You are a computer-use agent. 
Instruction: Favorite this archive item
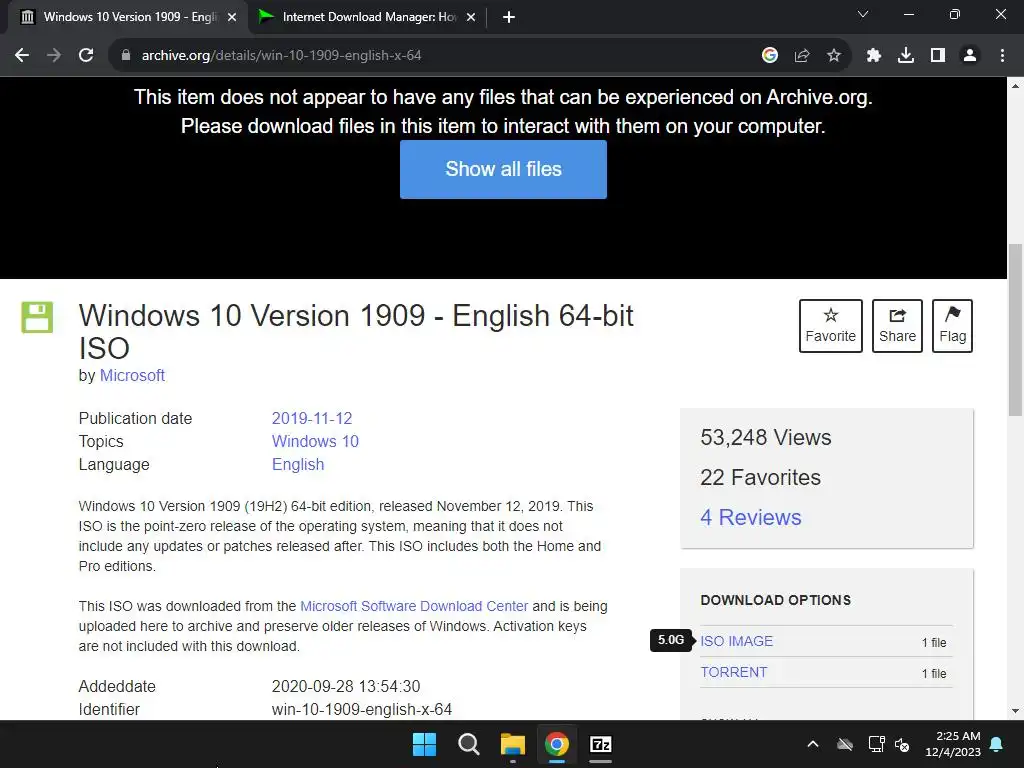[831, 326]
